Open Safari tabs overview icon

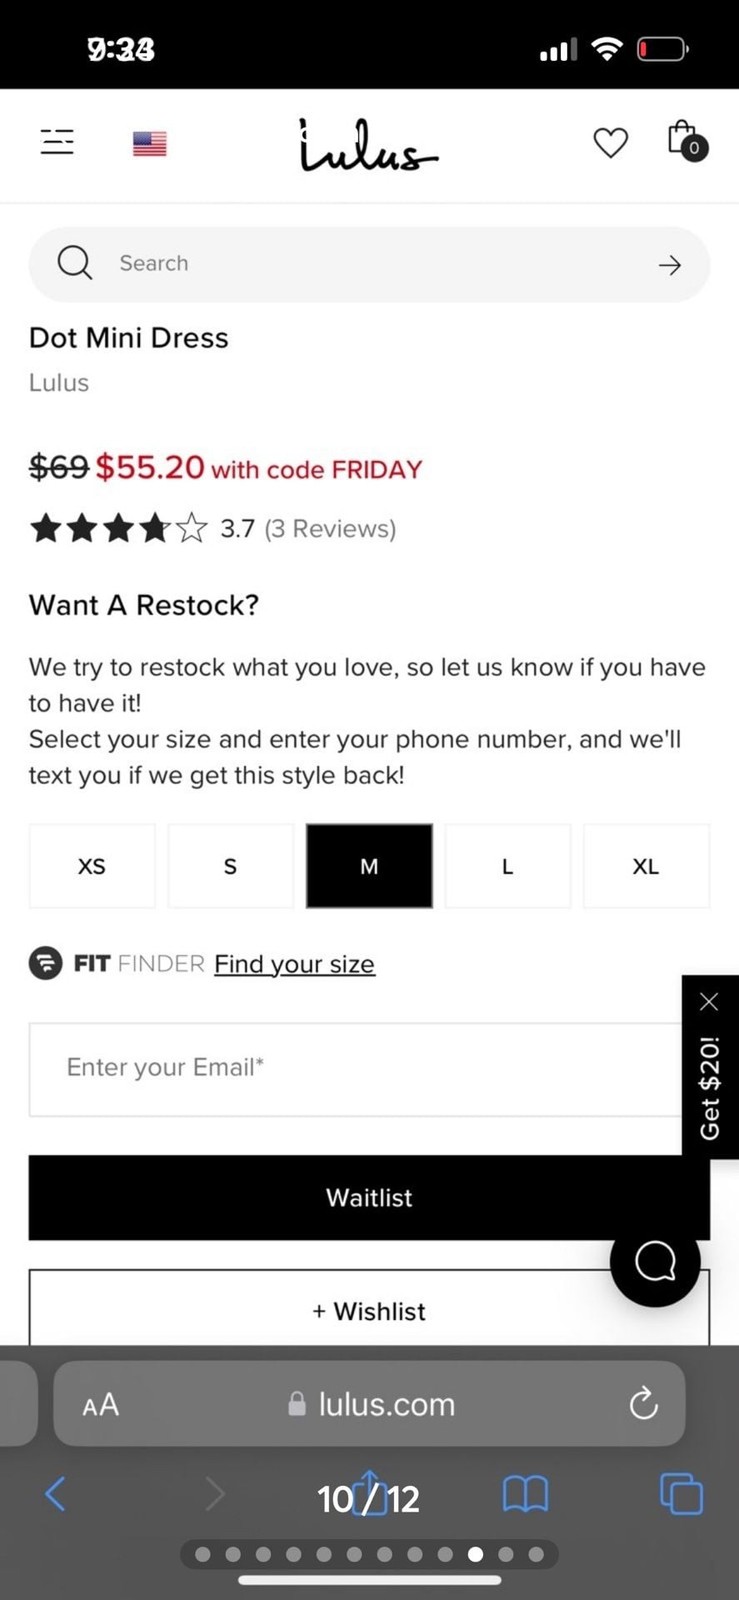pyautogui.click(x=682, y=1495)
